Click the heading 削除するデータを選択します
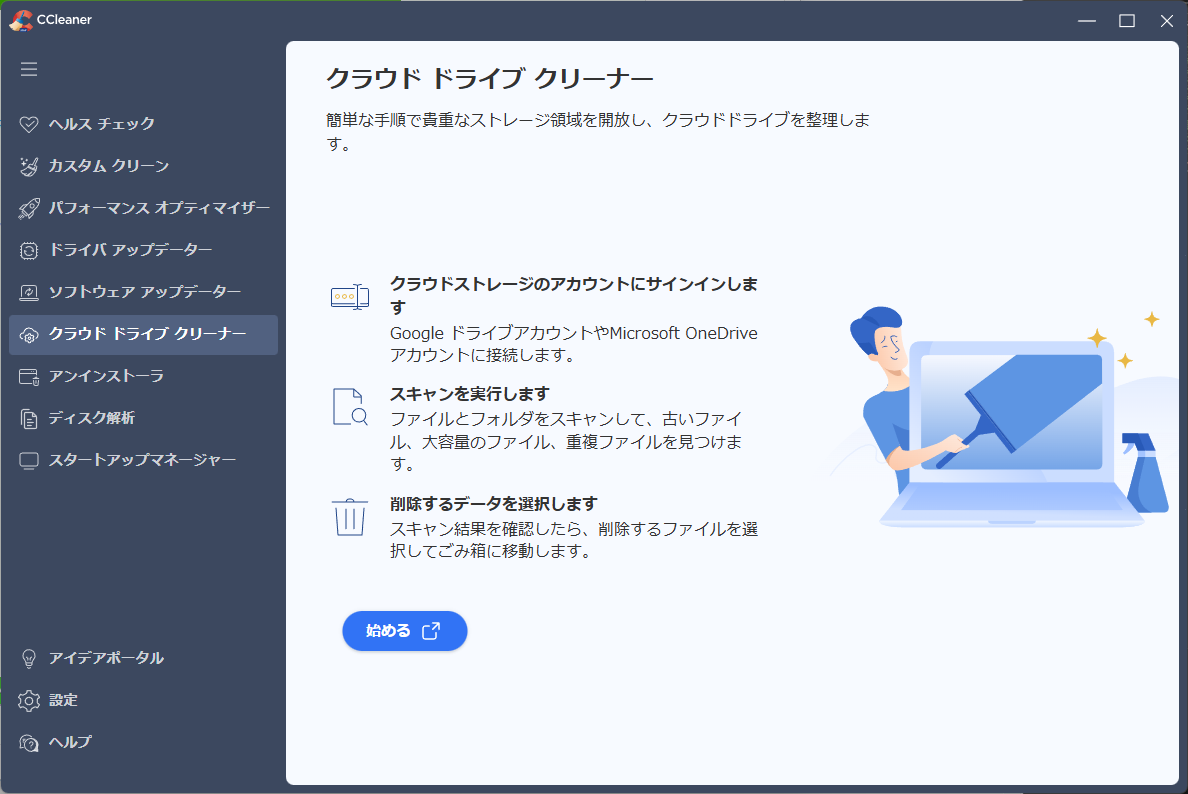Viewport: 1188px width, 794px height. [493, 504]
